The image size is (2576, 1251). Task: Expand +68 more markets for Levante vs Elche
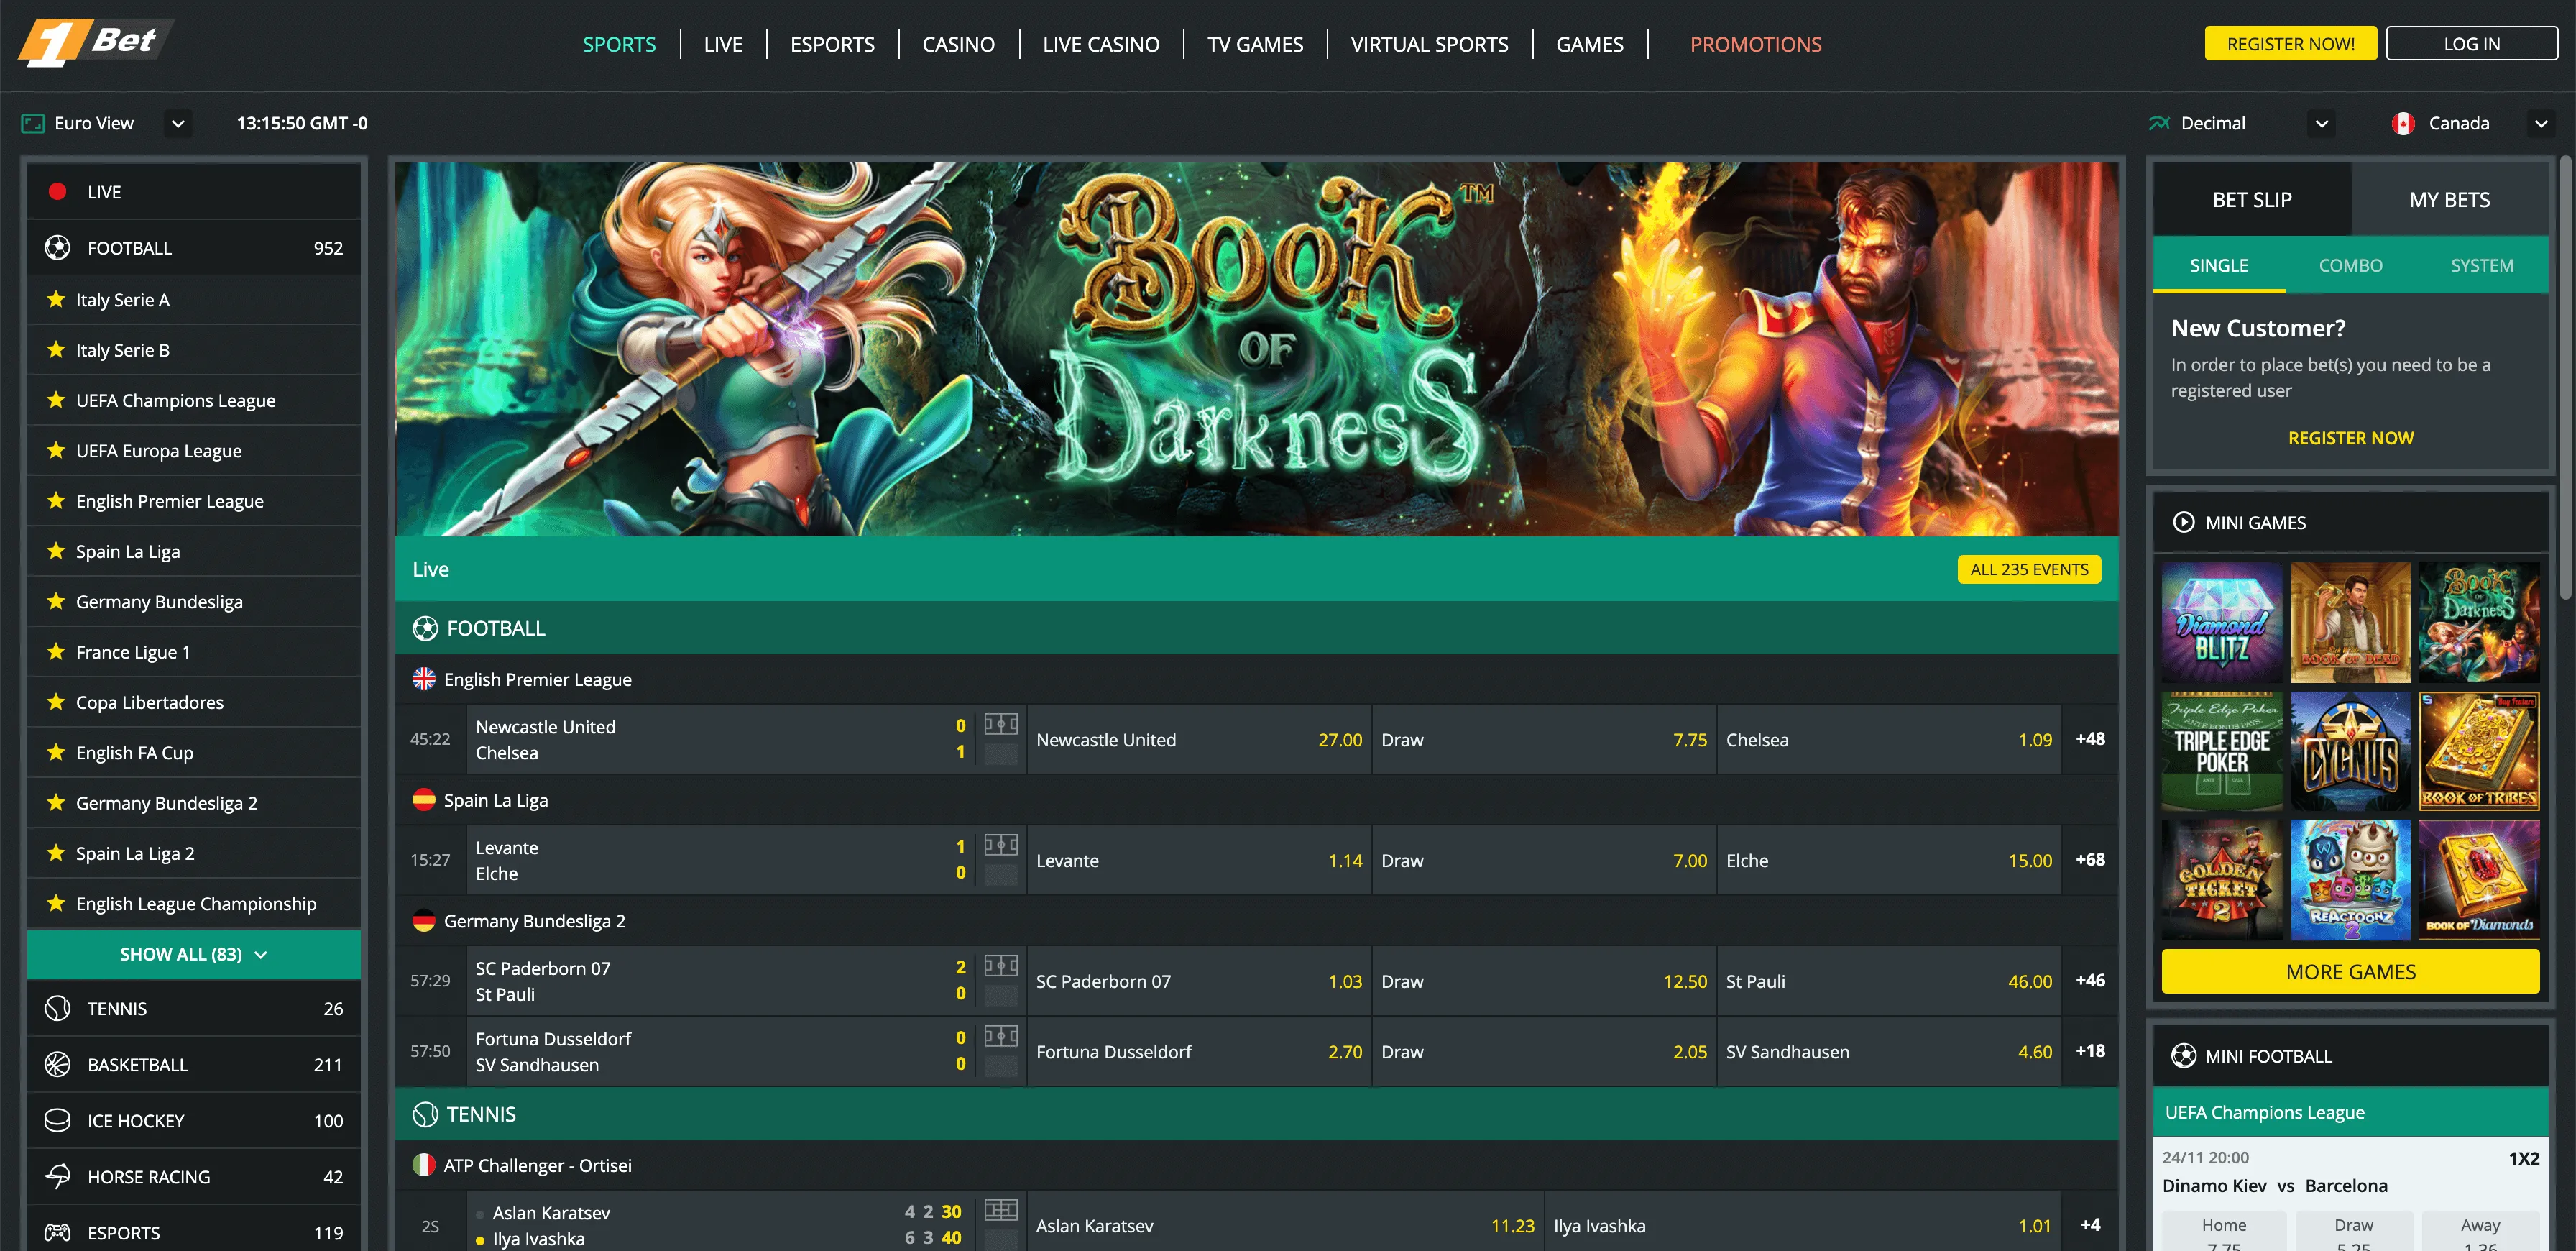pos(2090,860)
